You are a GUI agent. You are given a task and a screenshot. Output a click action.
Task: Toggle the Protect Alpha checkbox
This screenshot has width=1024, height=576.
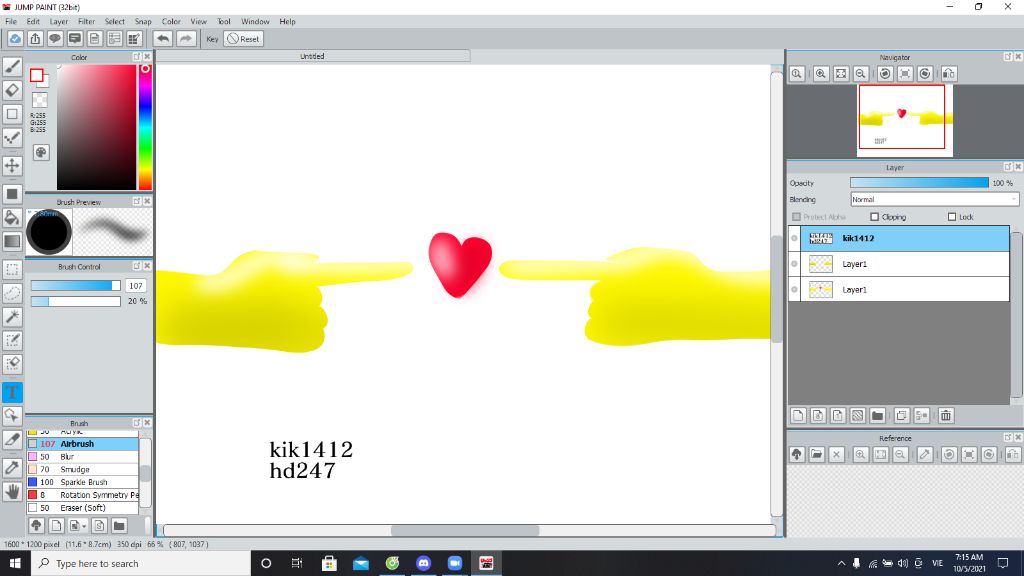(796, 217)
